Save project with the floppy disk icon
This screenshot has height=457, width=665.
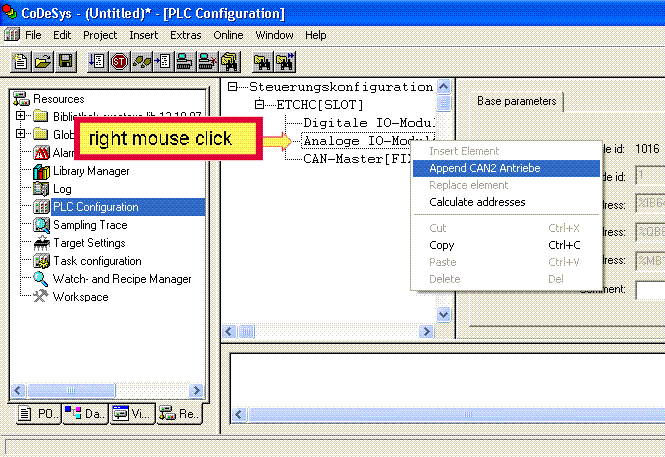click(x=65, y=62)
